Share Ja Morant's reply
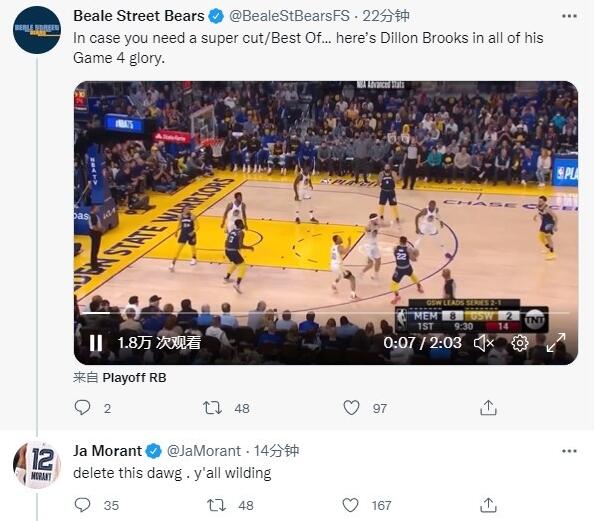 pyautogui.click(x=488, y=505)
